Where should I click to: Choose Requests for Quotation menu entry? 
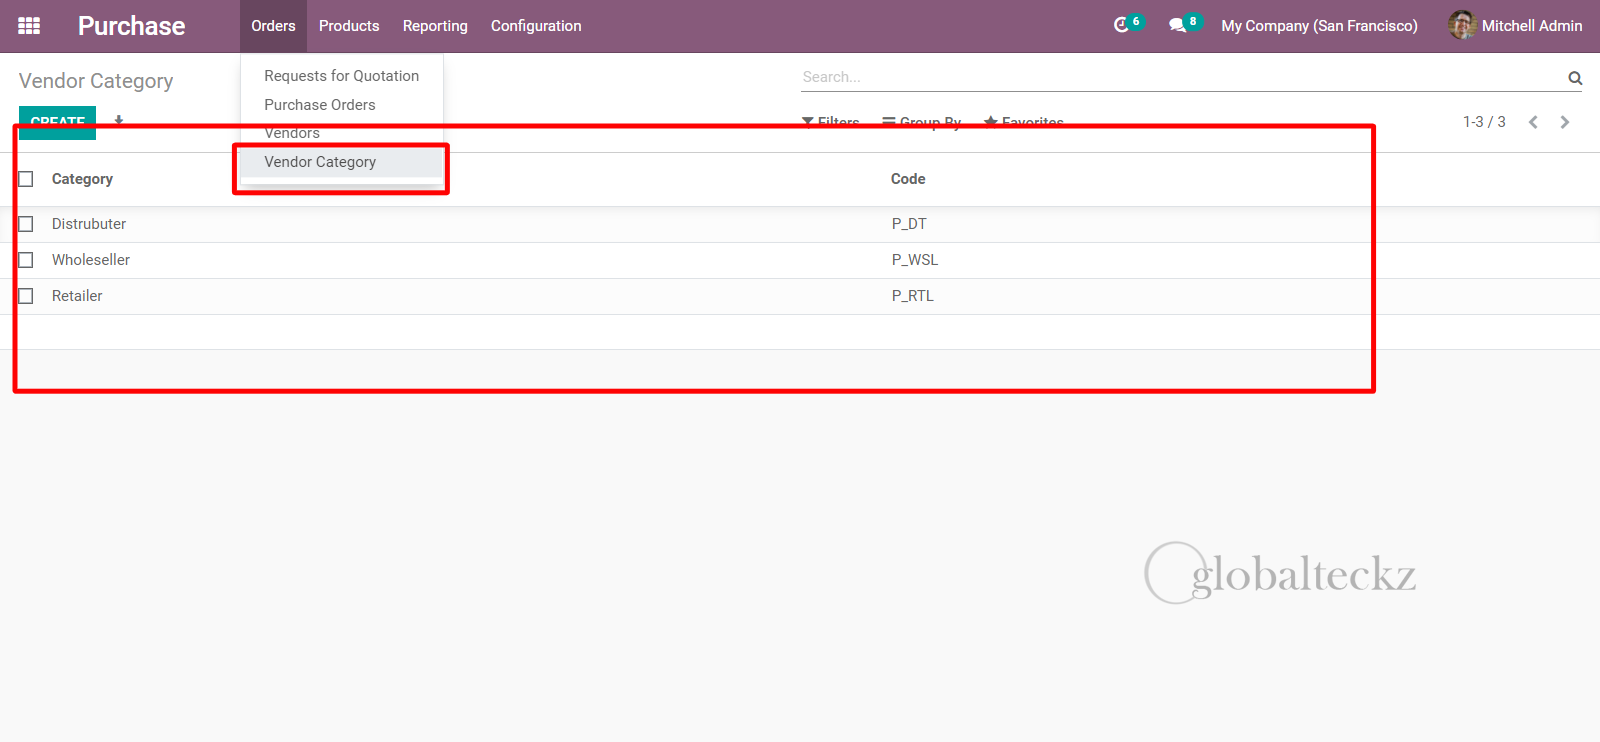[x=342, y=76]
